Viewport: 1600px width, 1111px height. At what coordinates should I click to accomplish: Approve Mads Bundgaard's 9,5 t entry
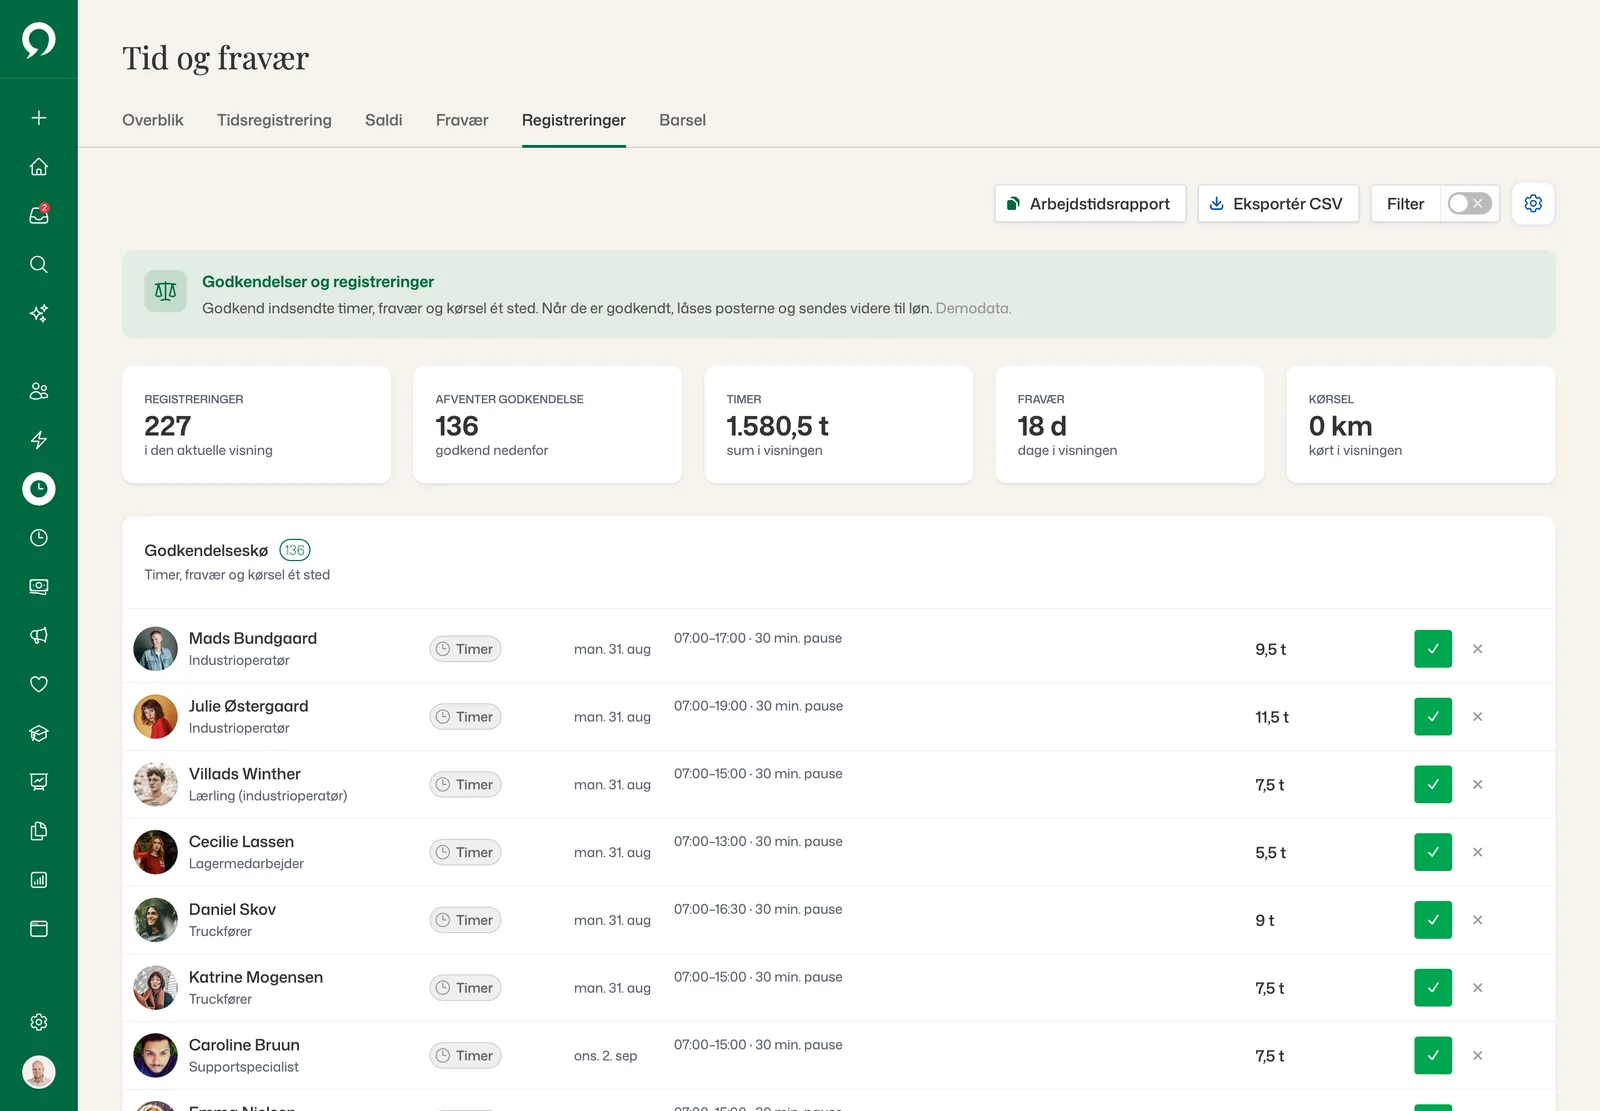[1433, 649]
